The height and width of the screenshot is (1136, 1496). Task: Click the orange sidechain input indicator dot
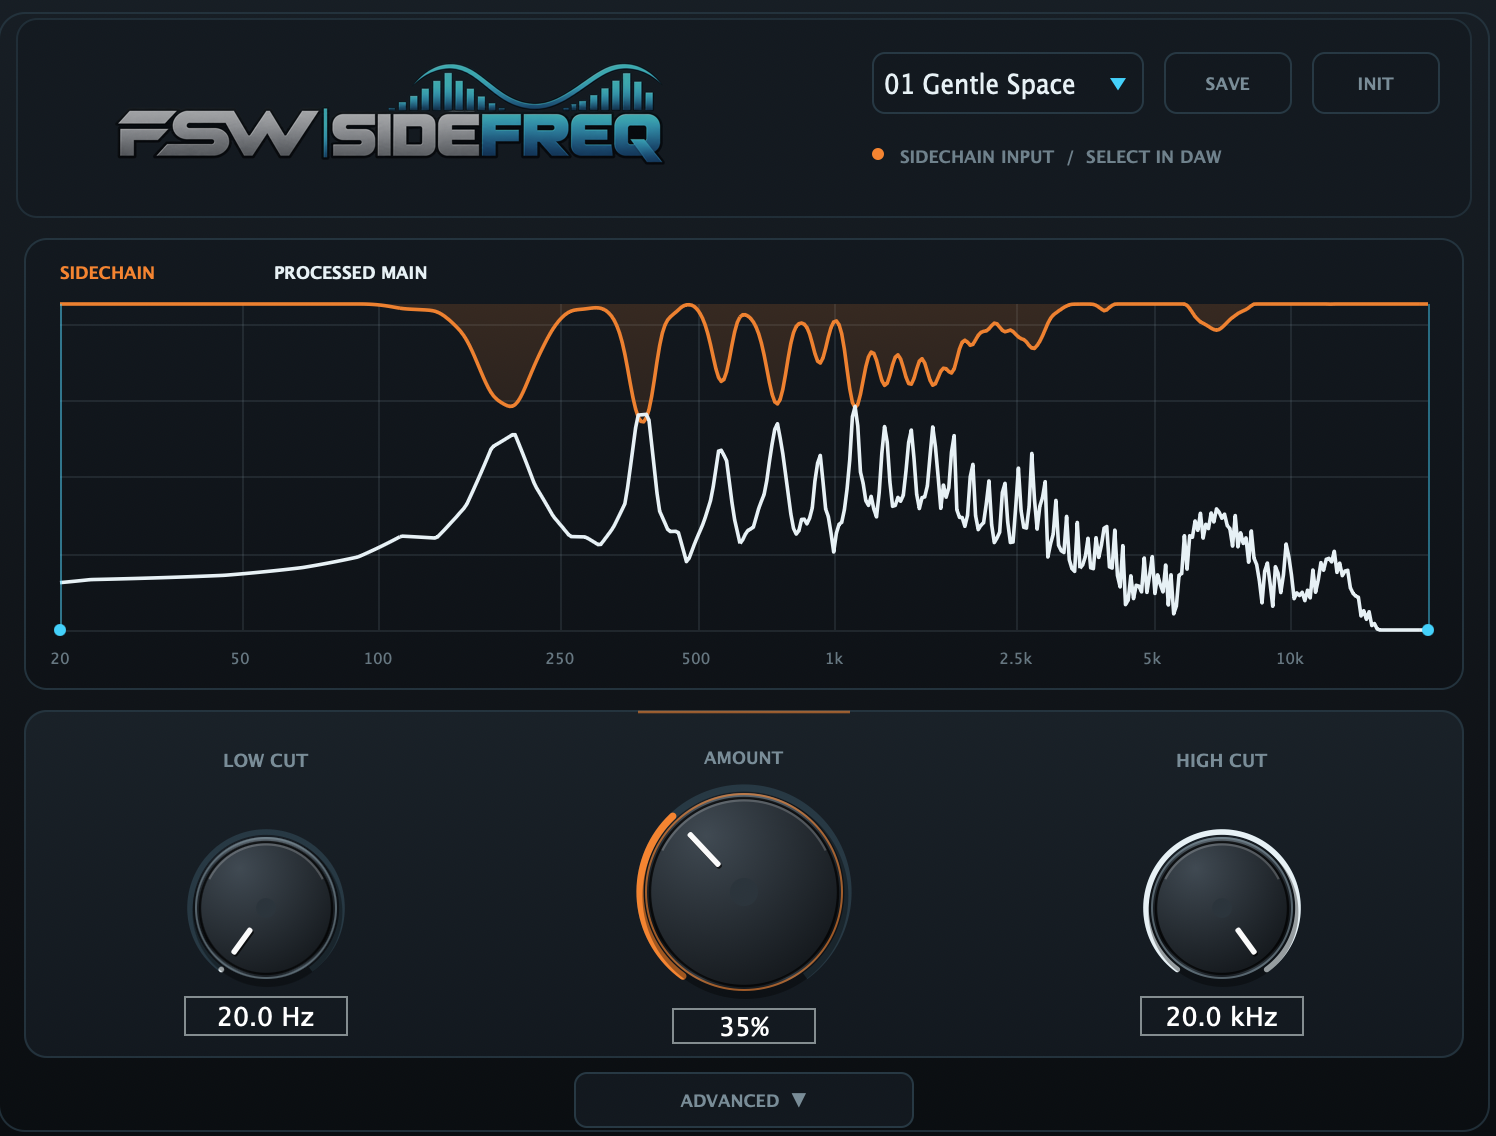(x=878, y=155)
